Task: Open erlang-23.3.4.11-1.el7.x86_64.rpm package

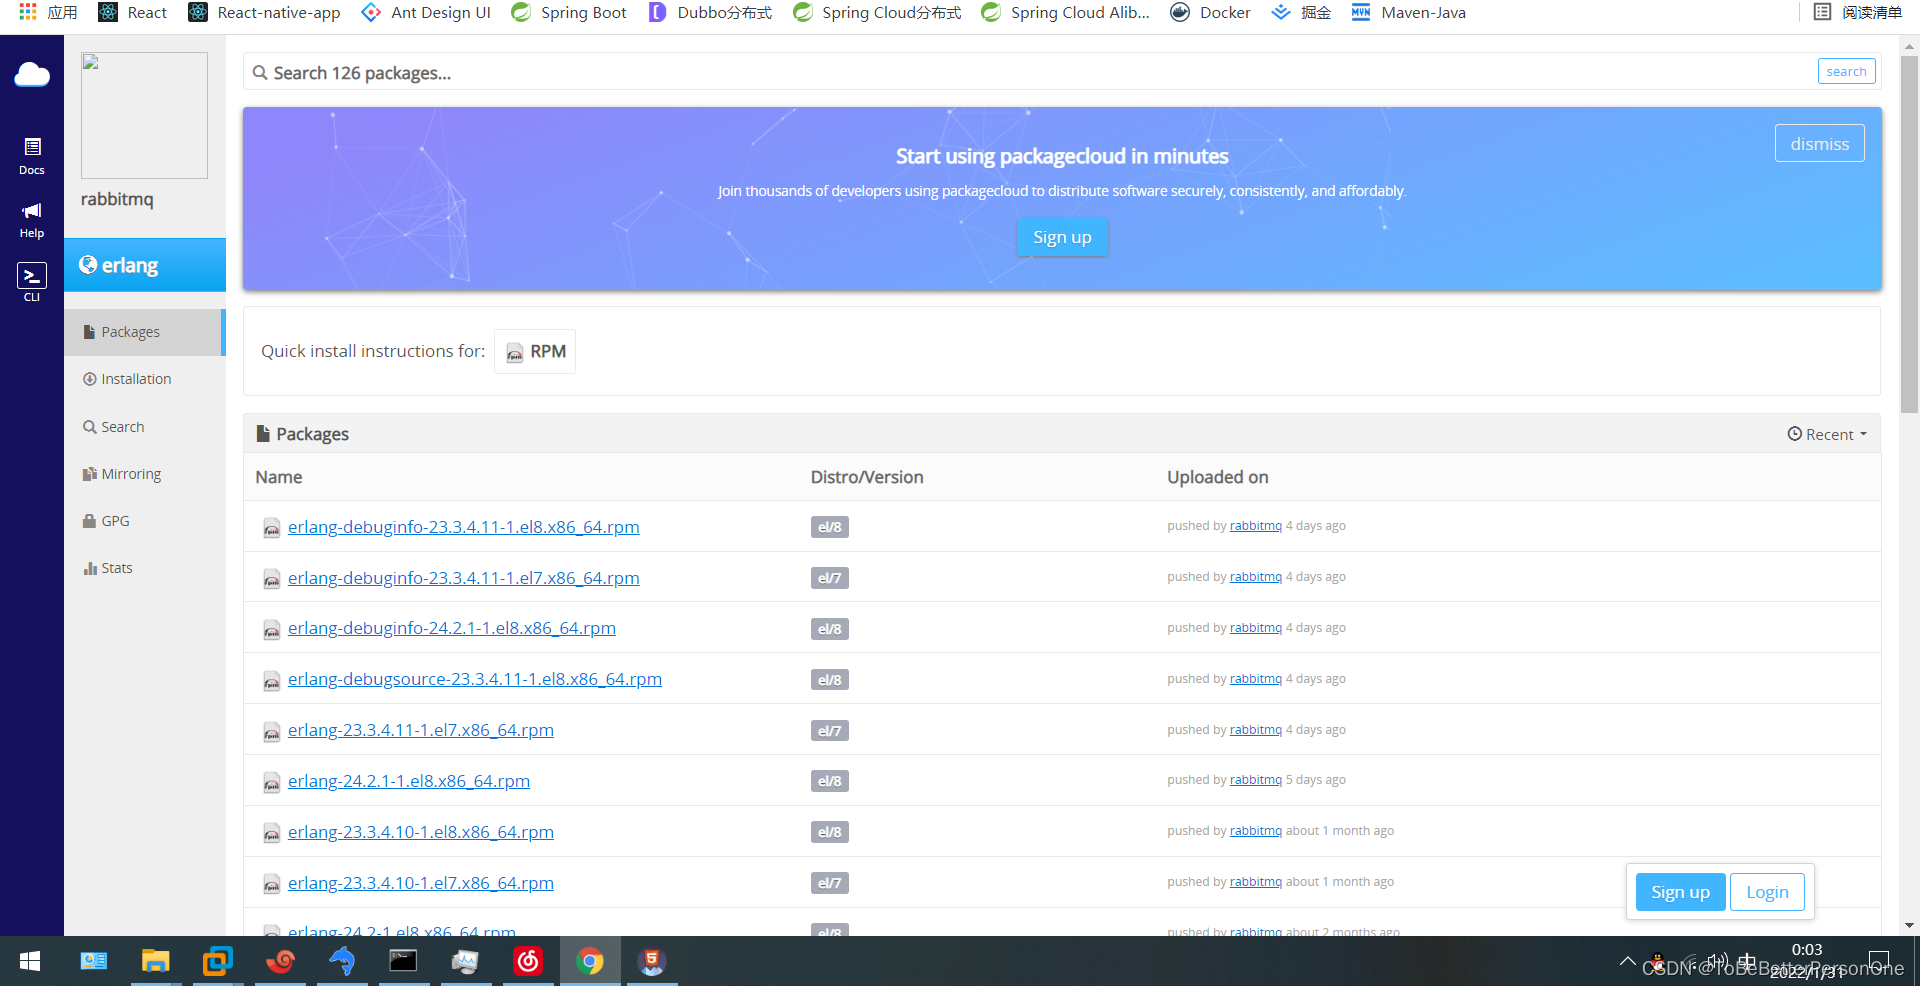Action: 421,730
